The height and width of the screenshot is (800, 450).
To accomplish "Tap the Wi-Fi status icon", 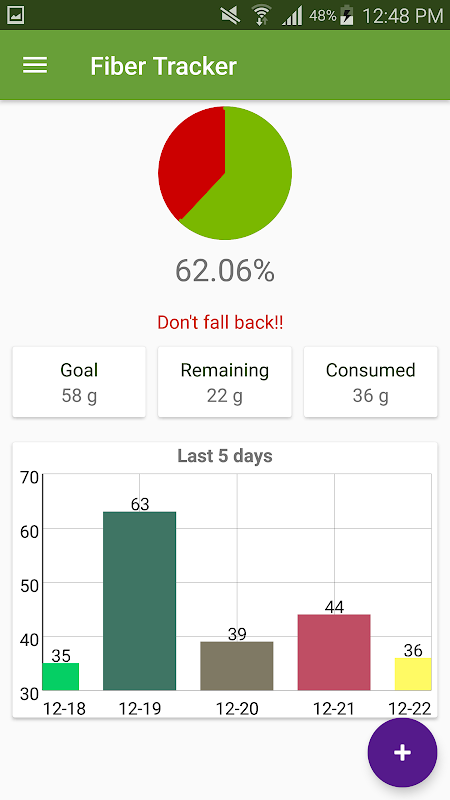I will click(261, 16).
